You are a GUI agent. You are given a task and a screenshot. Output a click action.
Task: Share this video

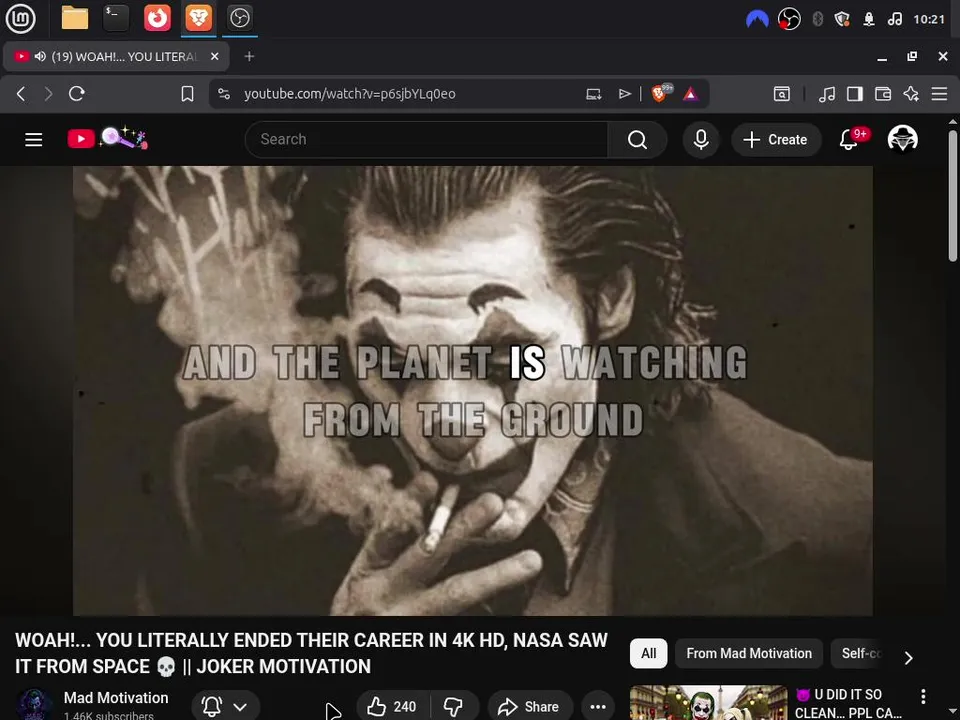point(530,707)
